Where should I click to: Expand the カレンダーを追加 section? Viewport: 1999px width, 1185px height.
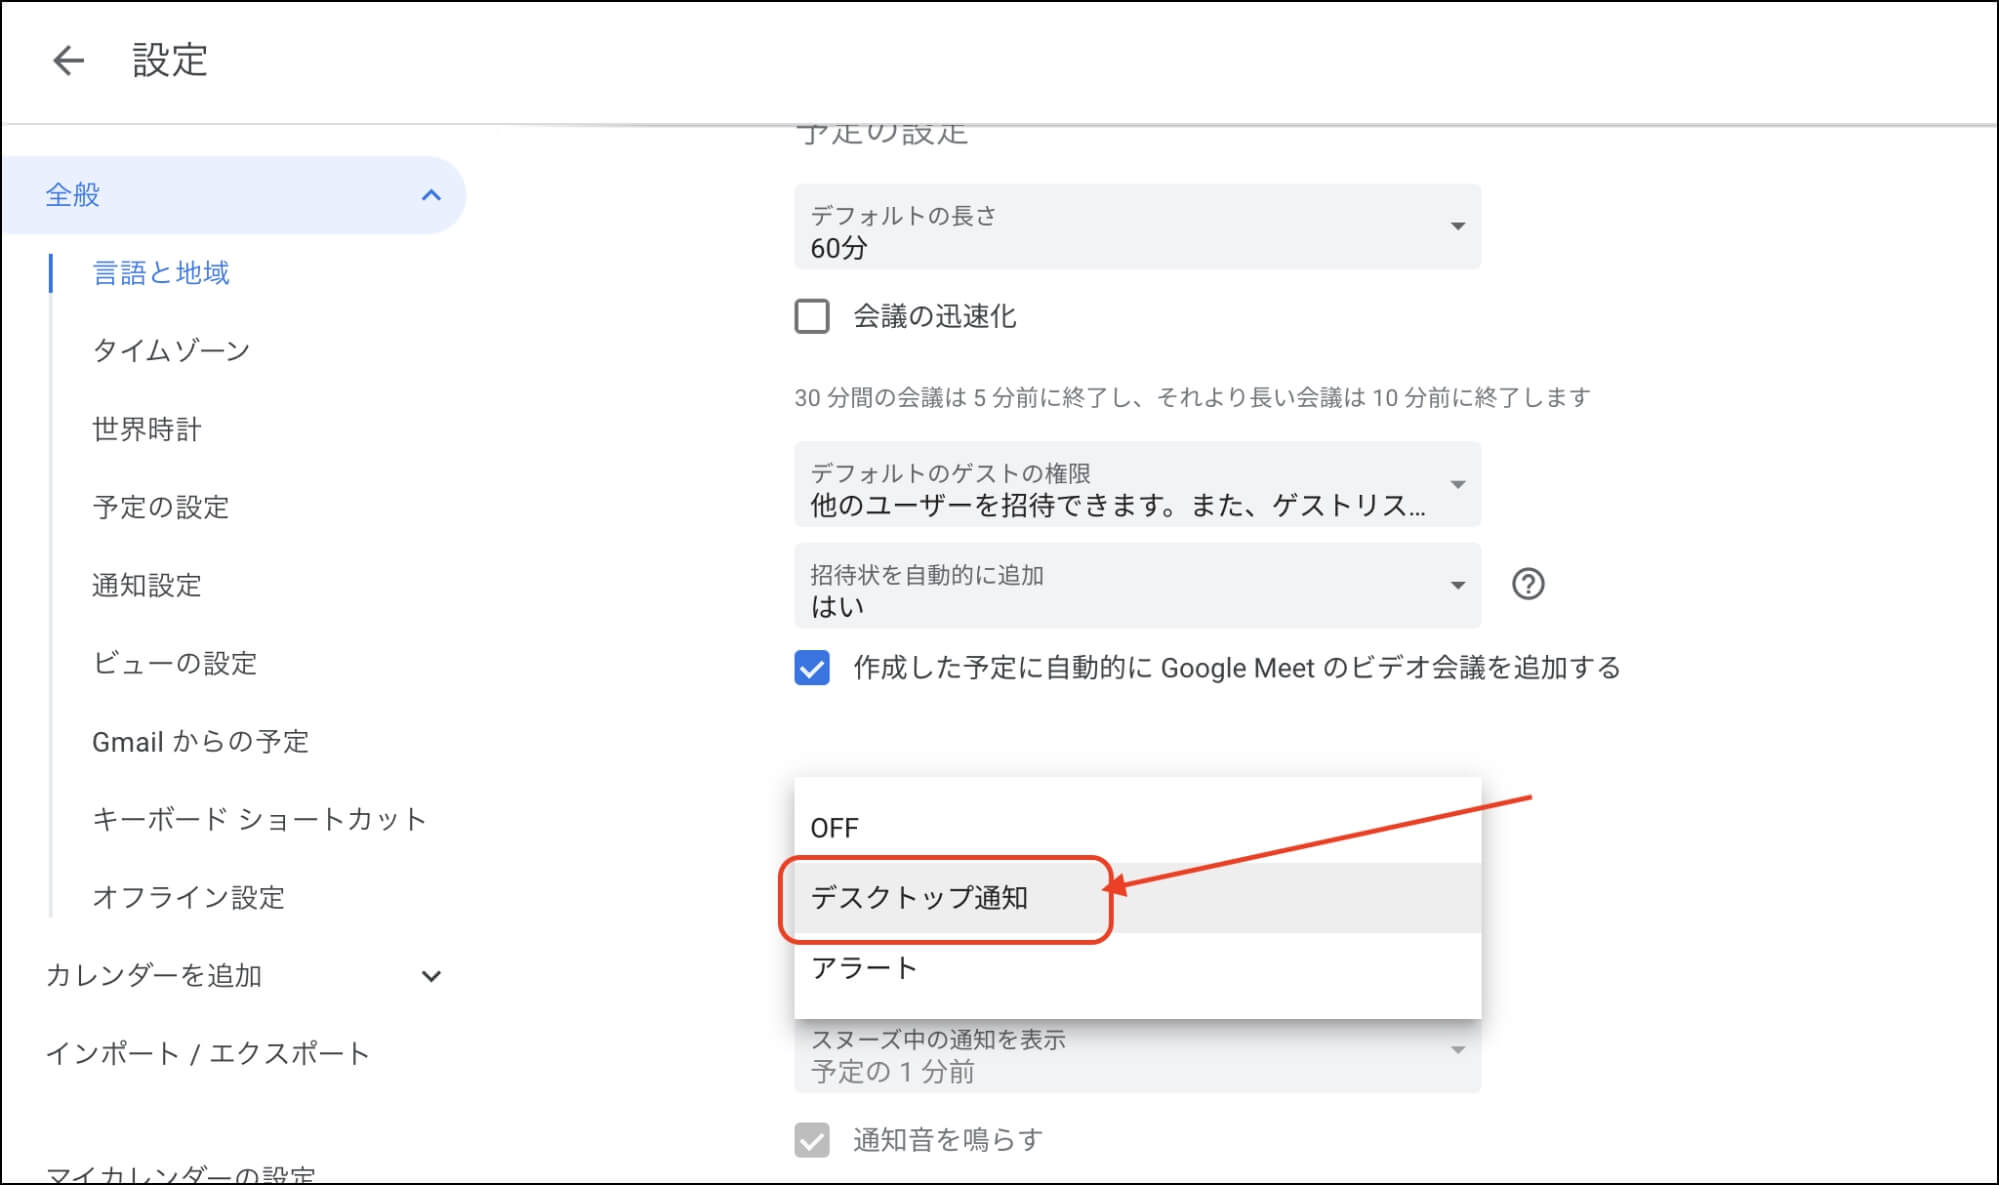point(432,975)
